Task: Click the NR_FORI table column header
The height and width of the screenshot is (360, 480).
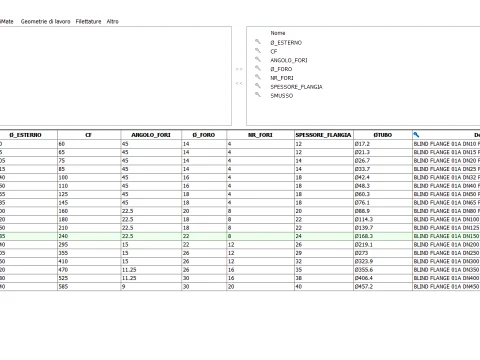Action: pos(260,135)
